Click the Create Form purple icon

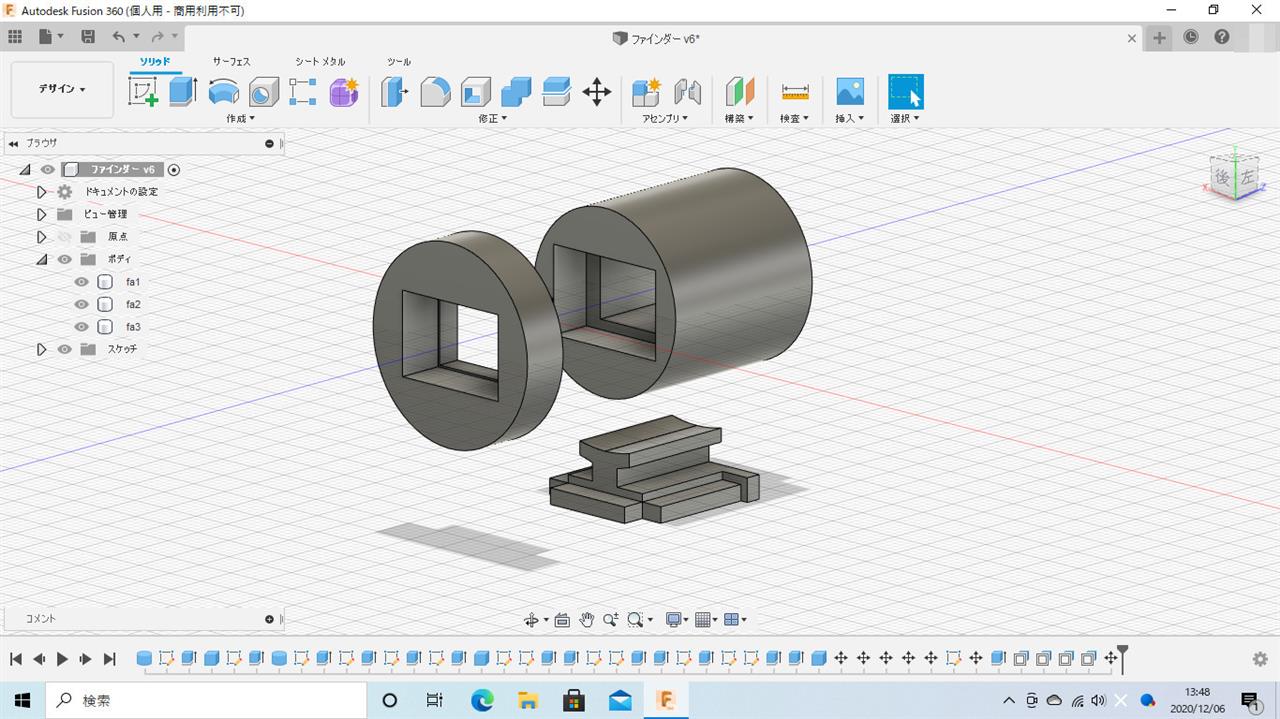click(344, 92)
